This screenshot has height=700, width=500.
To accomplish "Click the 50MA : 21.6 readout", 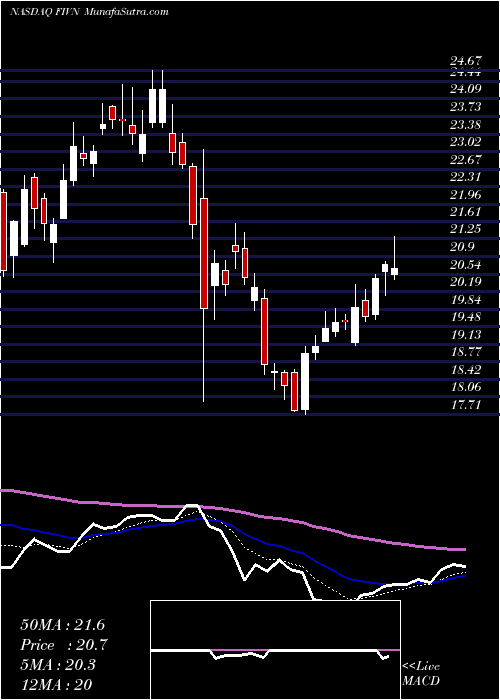I will click(62, 625).
